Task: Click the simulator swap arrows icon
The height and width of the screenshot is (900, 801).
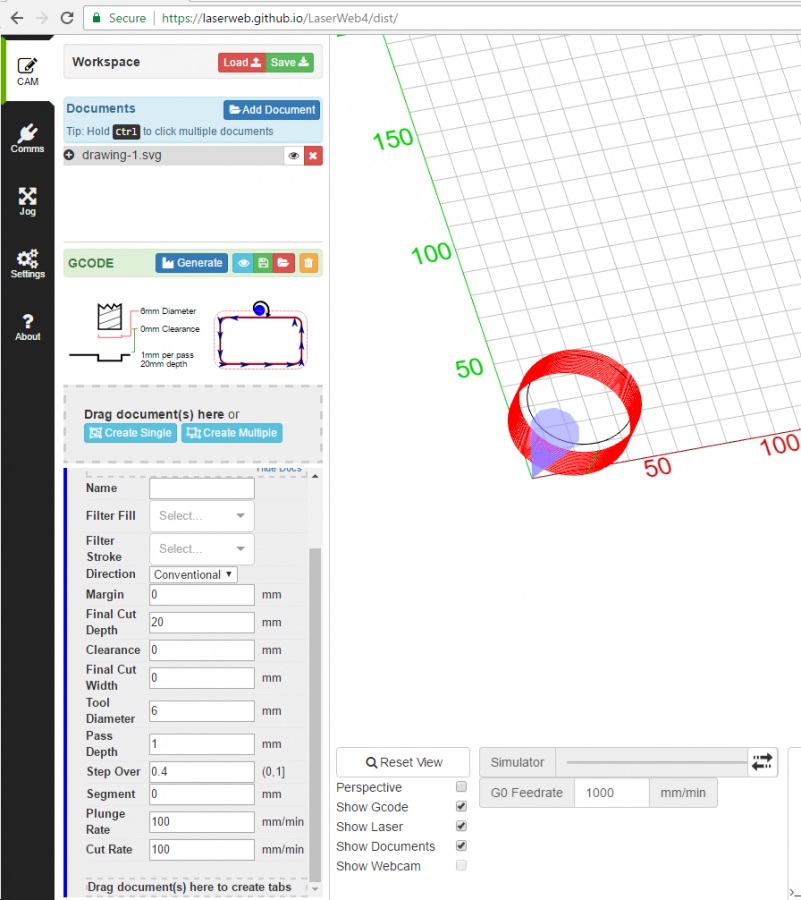Action: (762, 762)
